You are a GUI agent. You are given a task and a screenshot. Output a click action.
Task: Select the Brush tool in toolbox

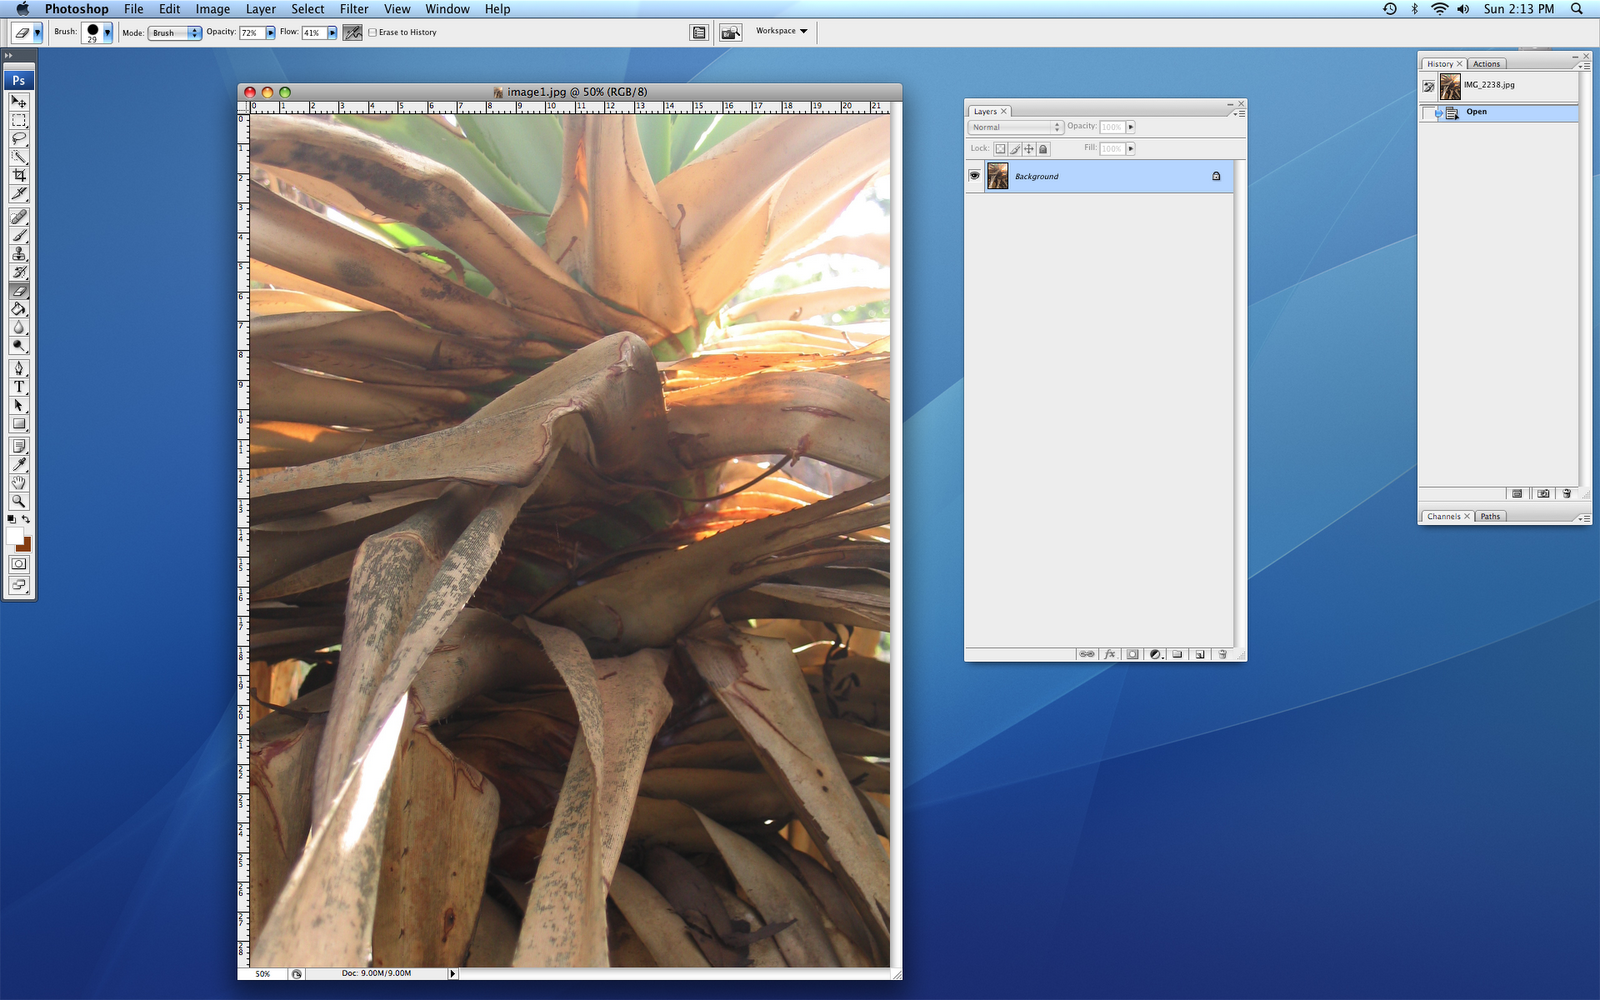19,235
